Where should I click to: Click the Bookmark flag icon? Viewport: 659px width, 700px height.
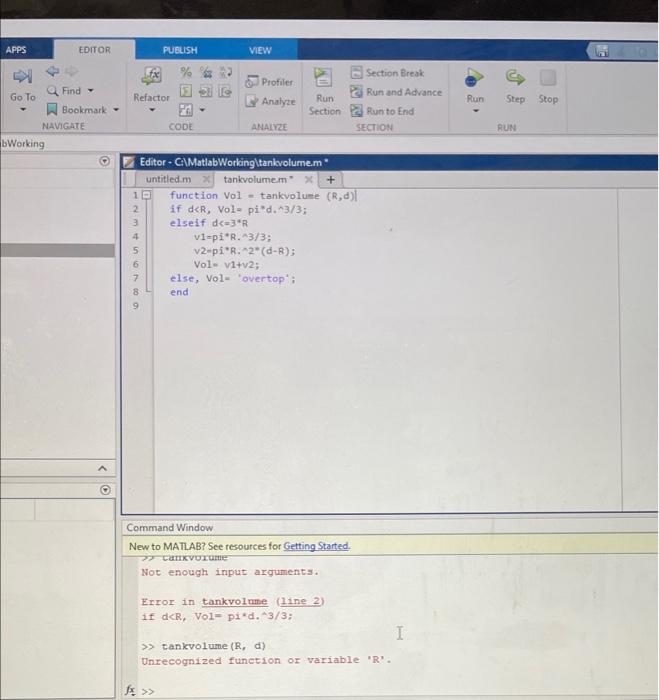(x=52, y=109)
